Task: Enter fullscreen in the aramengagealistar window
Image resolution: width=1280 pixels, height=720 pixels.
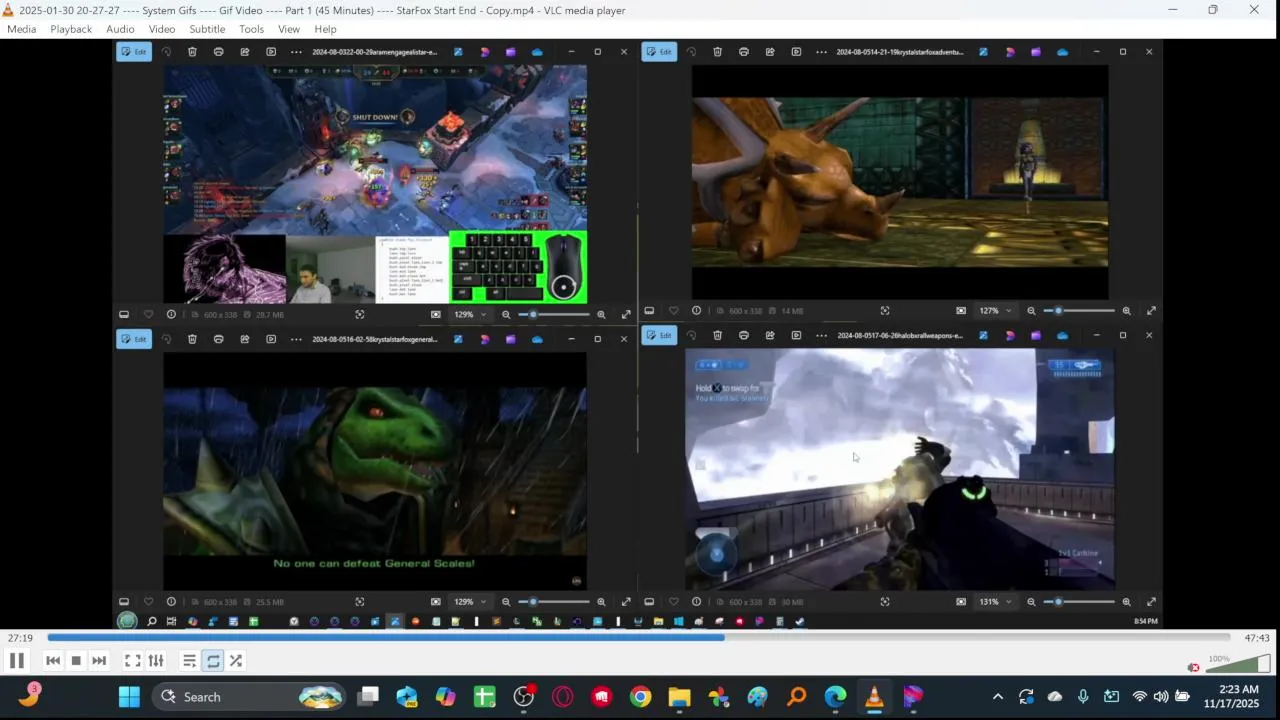Action: pyautogui.click(x=626, y=315)
